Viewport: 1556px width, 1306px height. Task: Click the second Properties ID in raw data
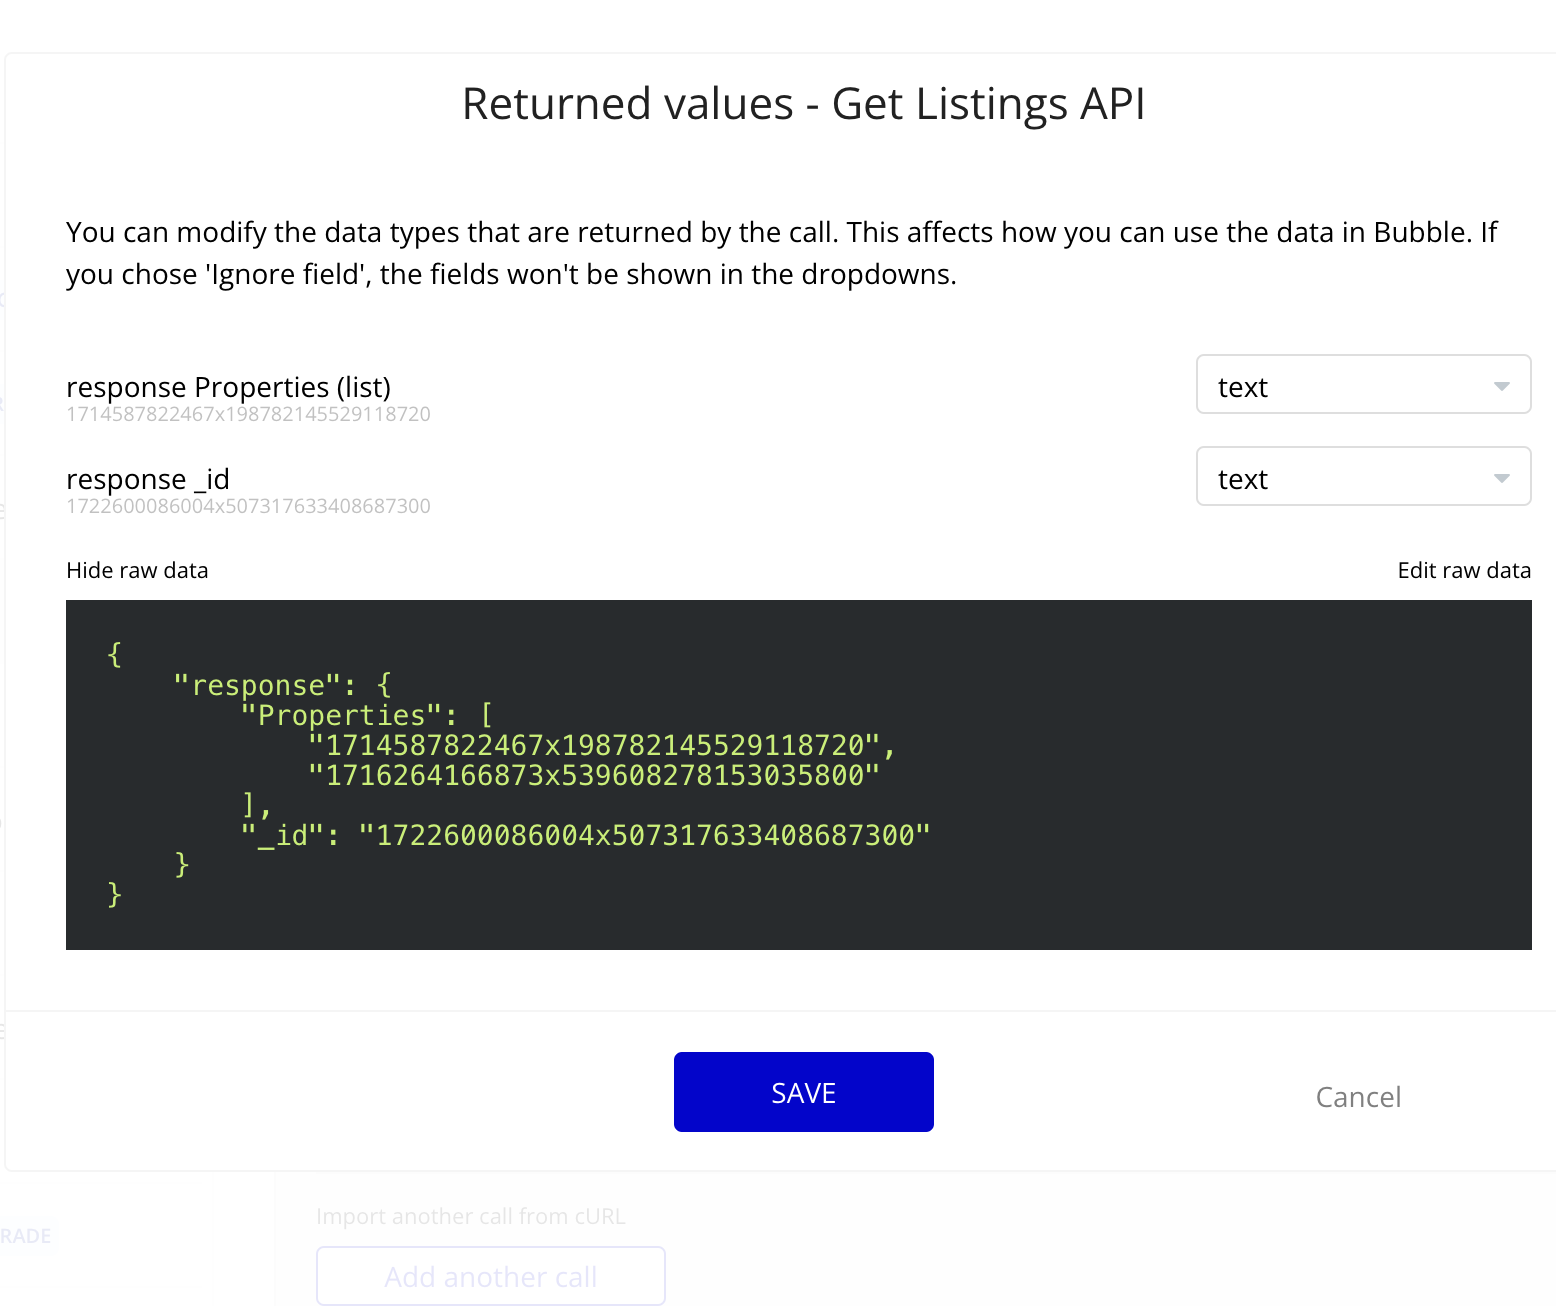point(595,774)
